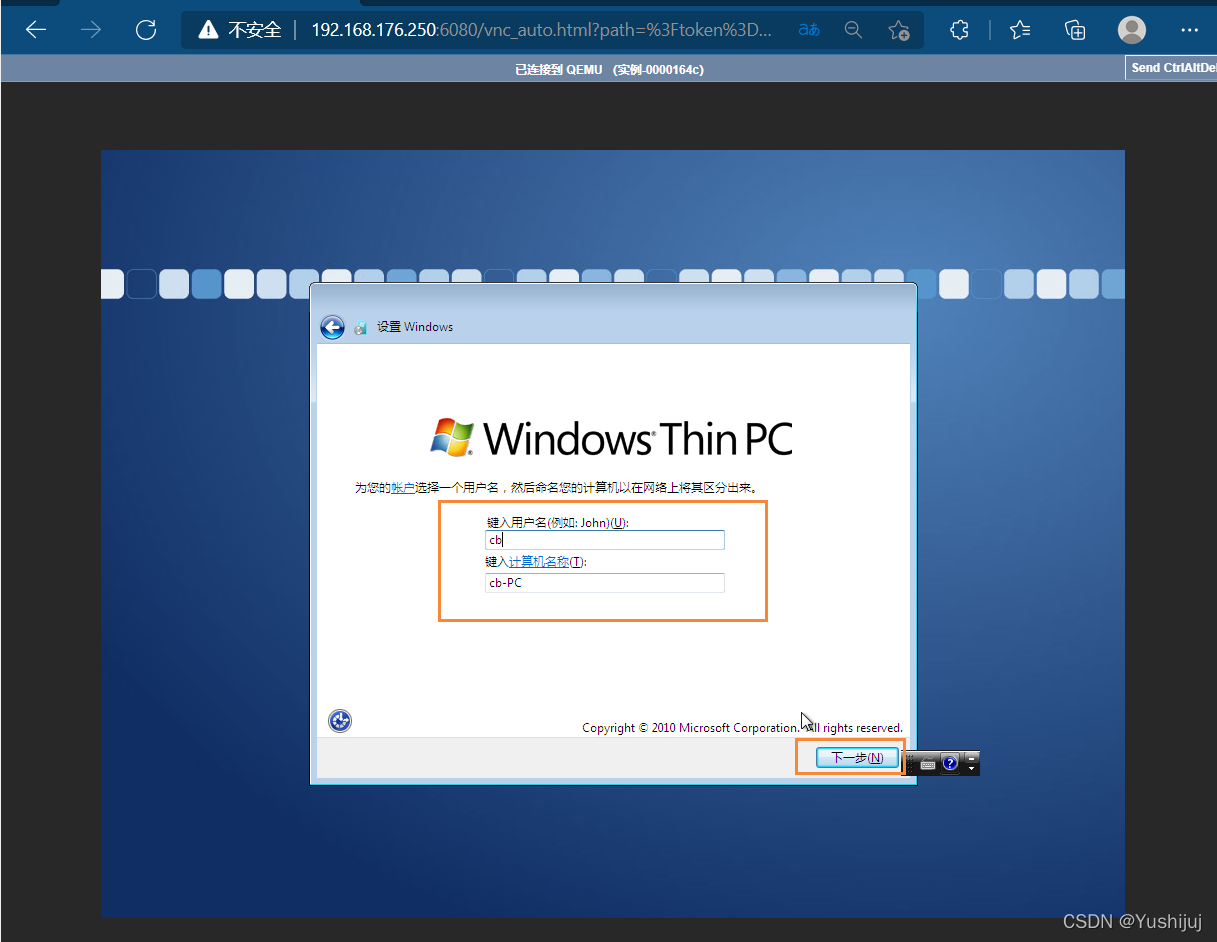The image size is (1217, 942).
Task: Open the translate page icon
Action: [809, 30]
